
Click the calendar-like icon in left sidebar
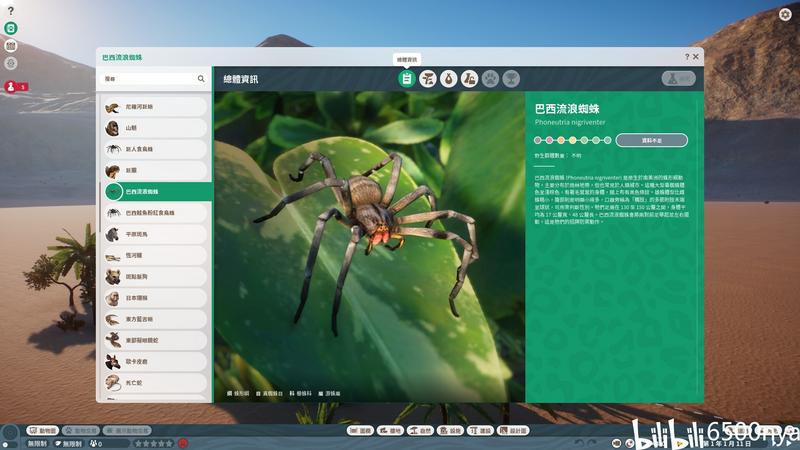pyautogui.click(x=11, y=46)
